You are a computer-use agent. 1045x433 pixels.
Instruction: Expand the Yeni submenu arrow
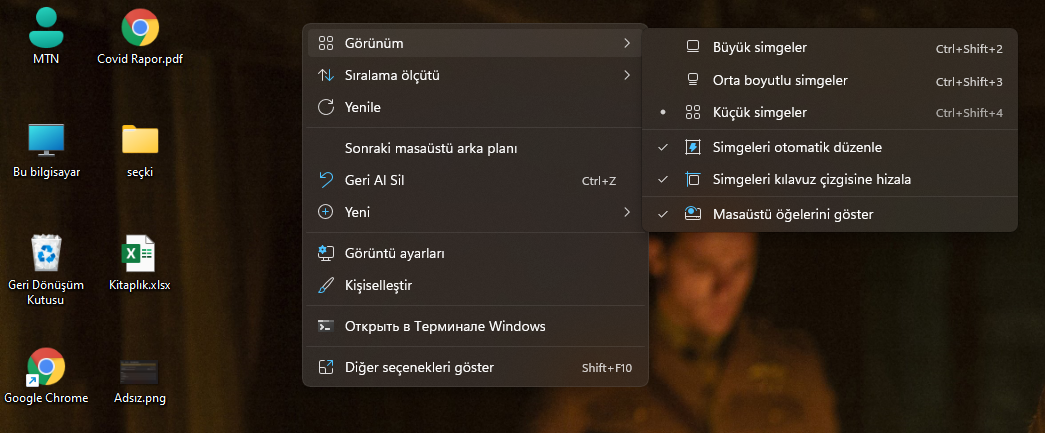click(626, 212)
